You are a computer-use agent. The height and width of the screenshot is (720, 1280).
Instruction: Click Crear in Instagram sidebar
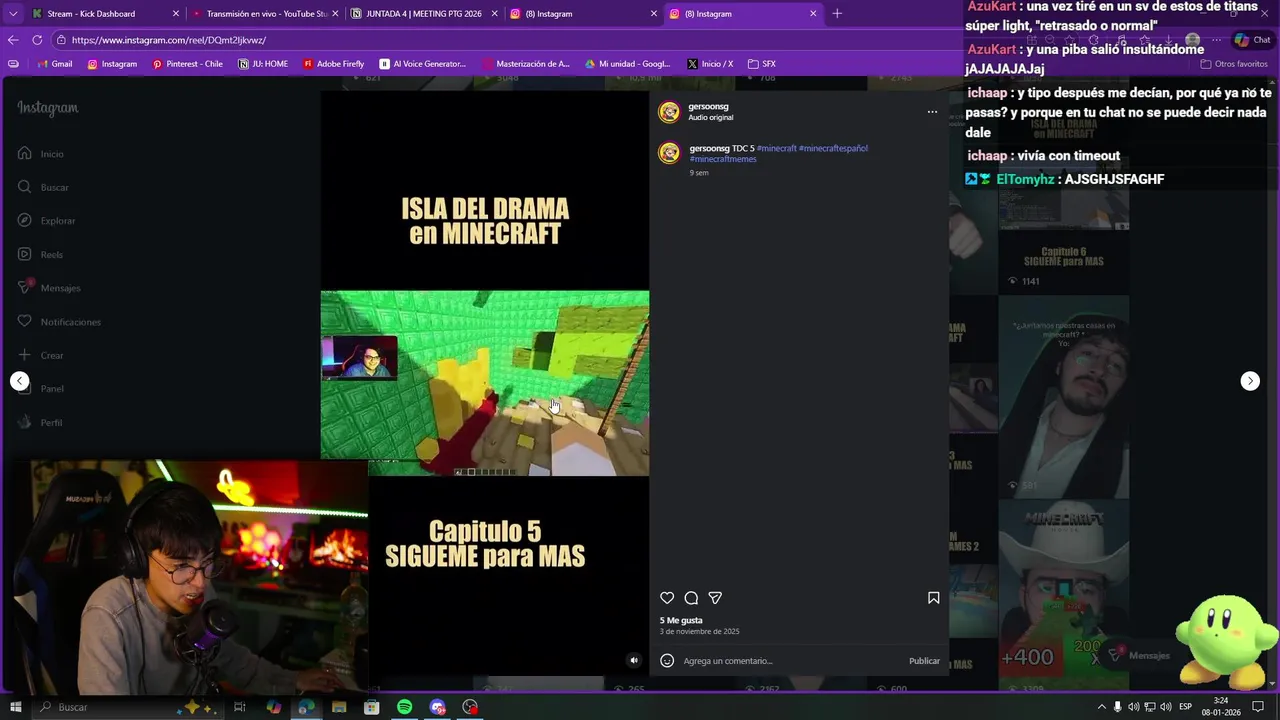[x=40, y=355]
